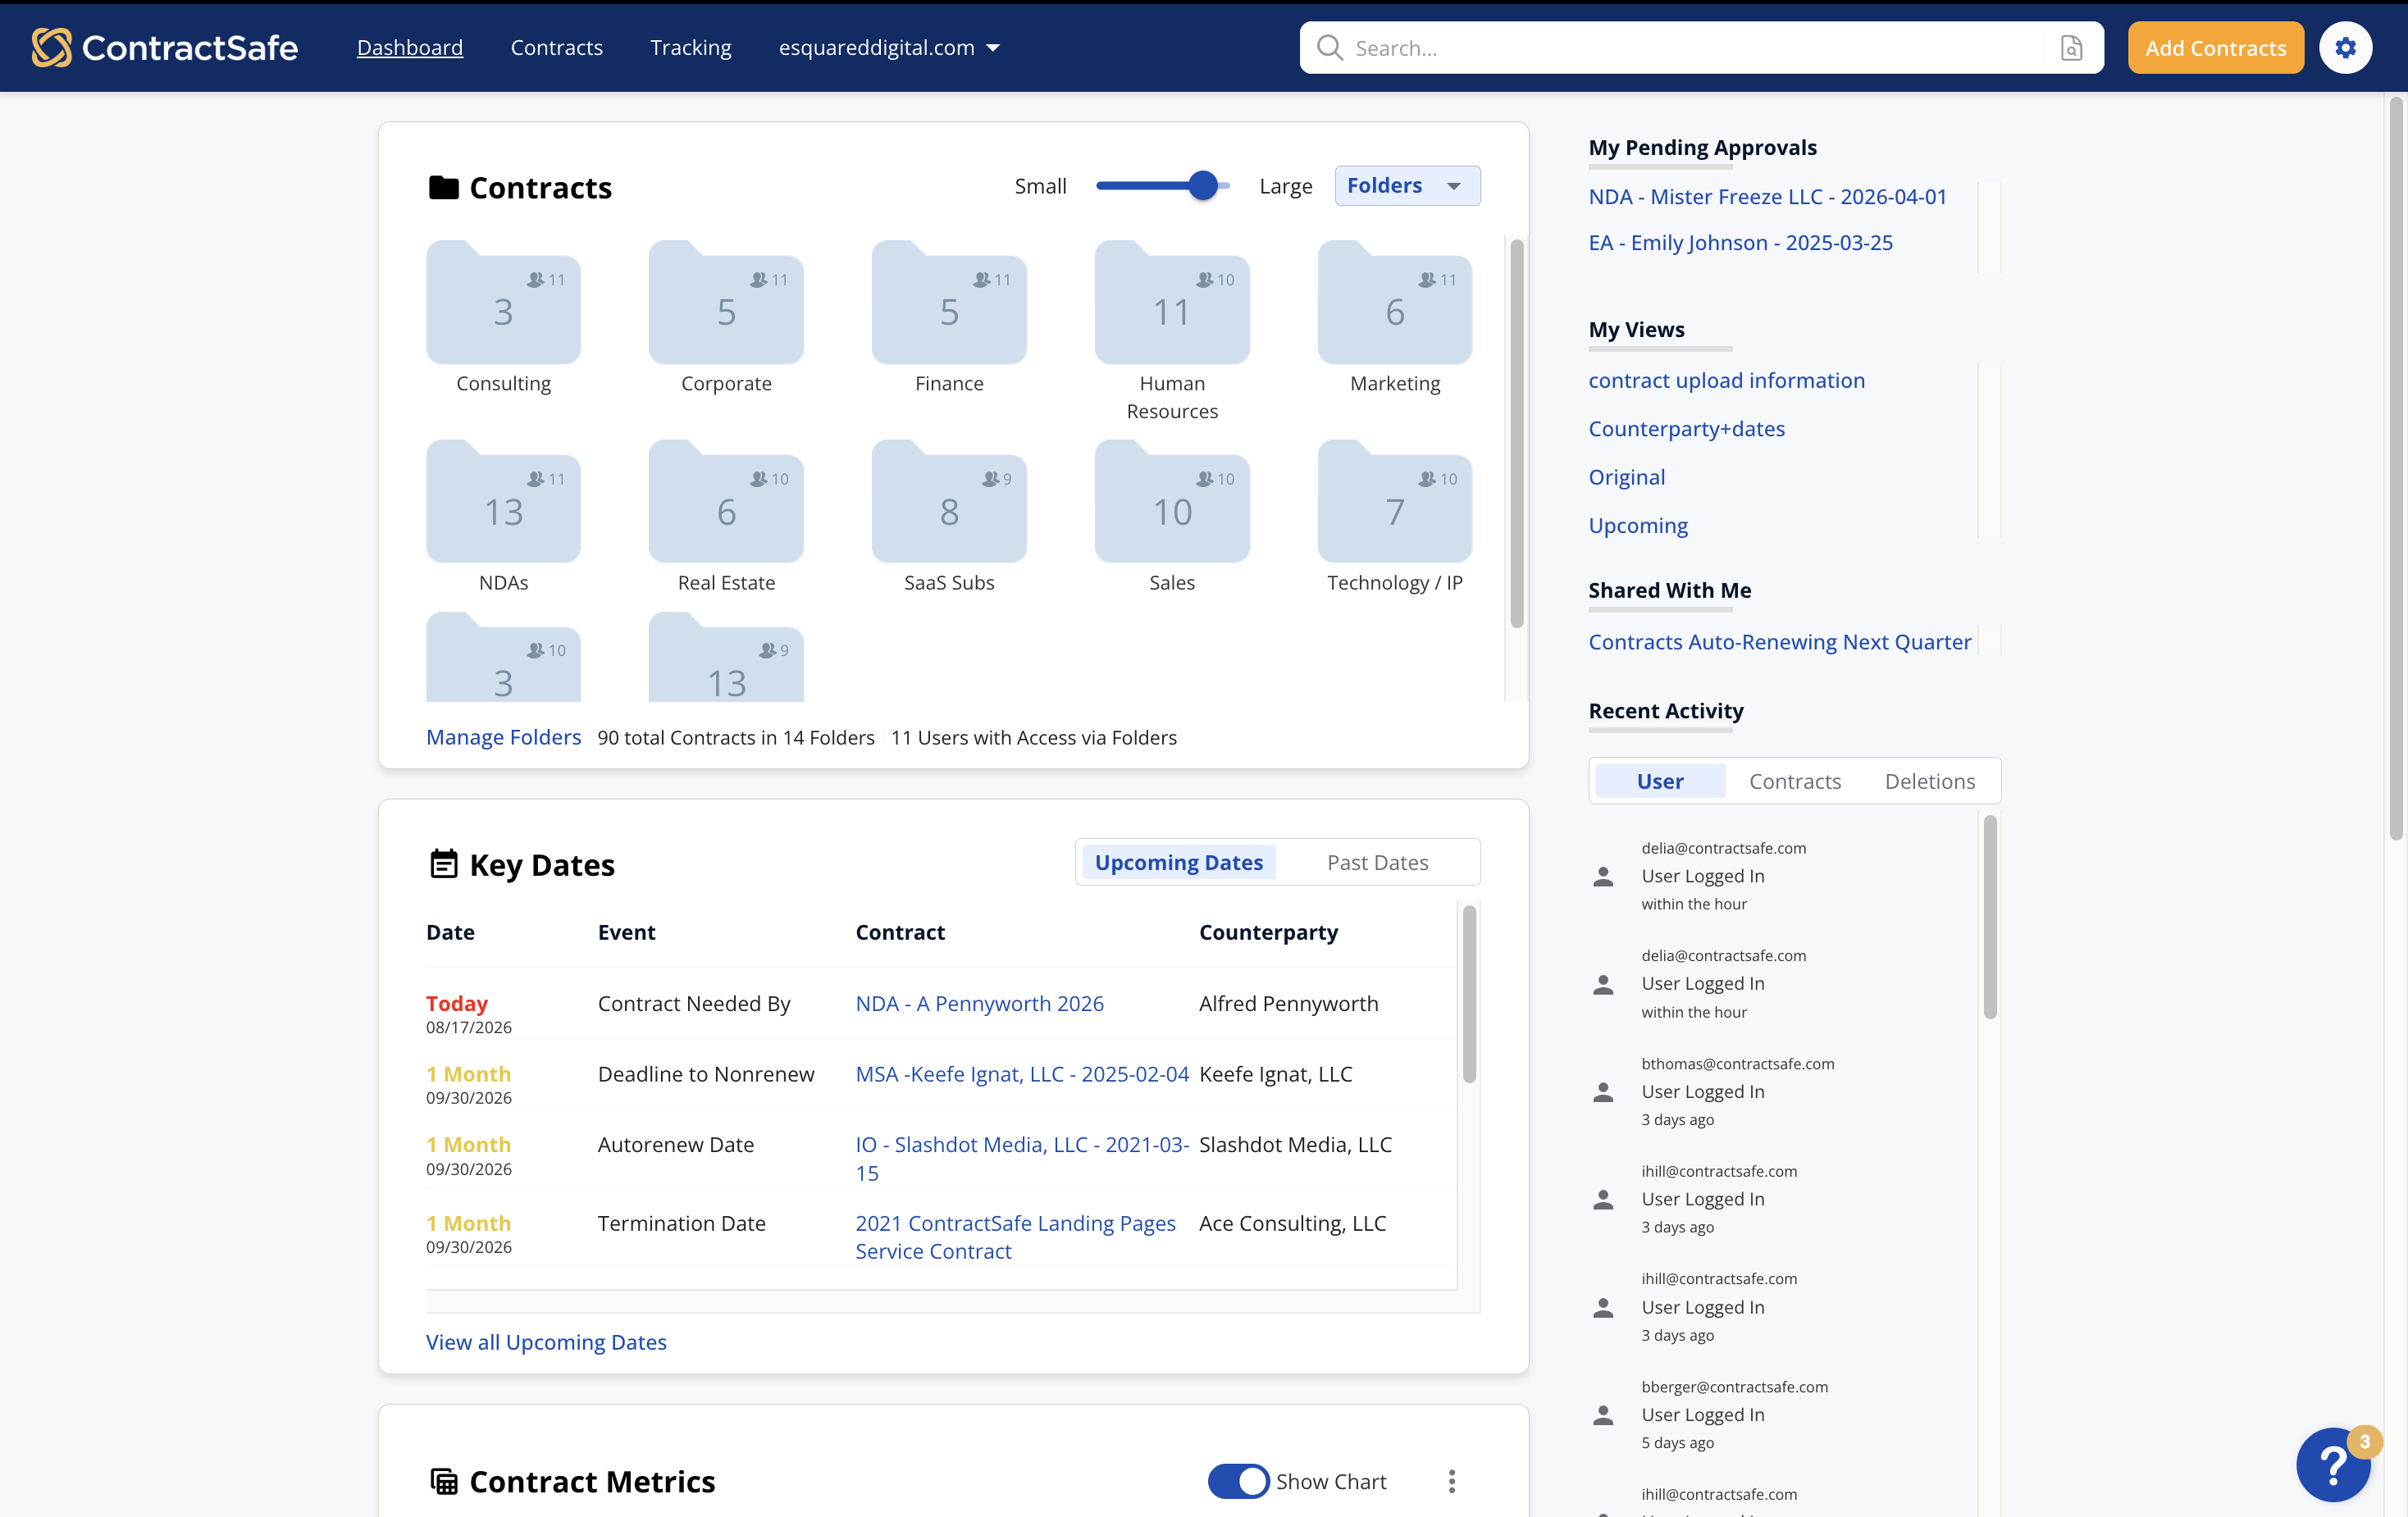Viewport: 2408px width, 1517px height.
Task: Open 2021 ContractSafe Landing Pages Service Contract
Action: click(x=1015, y=1237)
